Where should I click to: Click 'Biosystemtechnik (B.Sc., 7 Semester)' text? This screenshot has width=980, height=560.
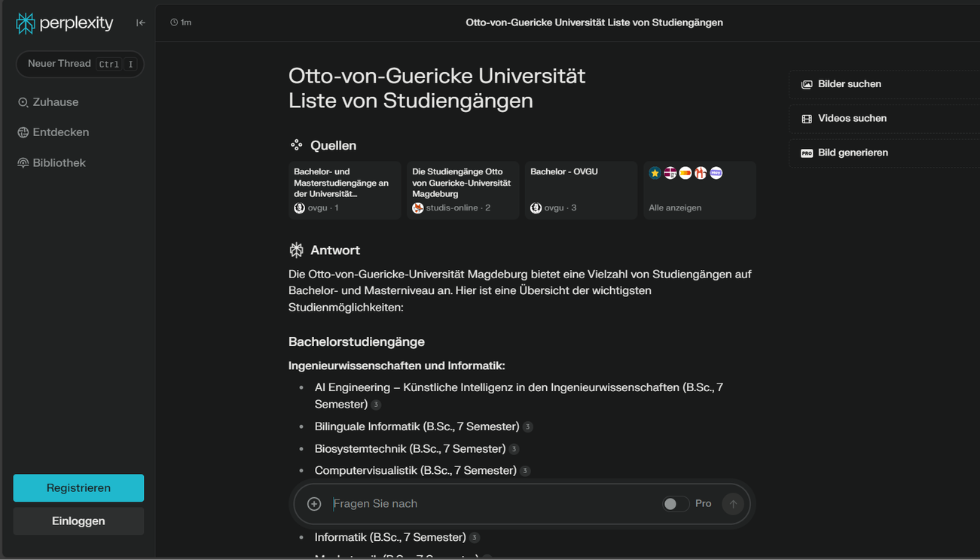point(410,449)
